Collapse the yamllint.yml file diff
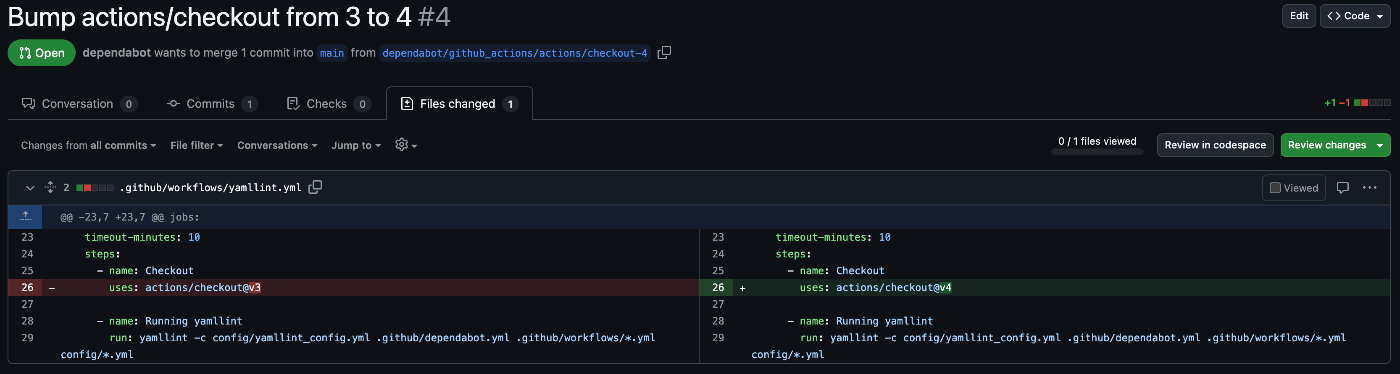1400x374 pixels. 29,187
